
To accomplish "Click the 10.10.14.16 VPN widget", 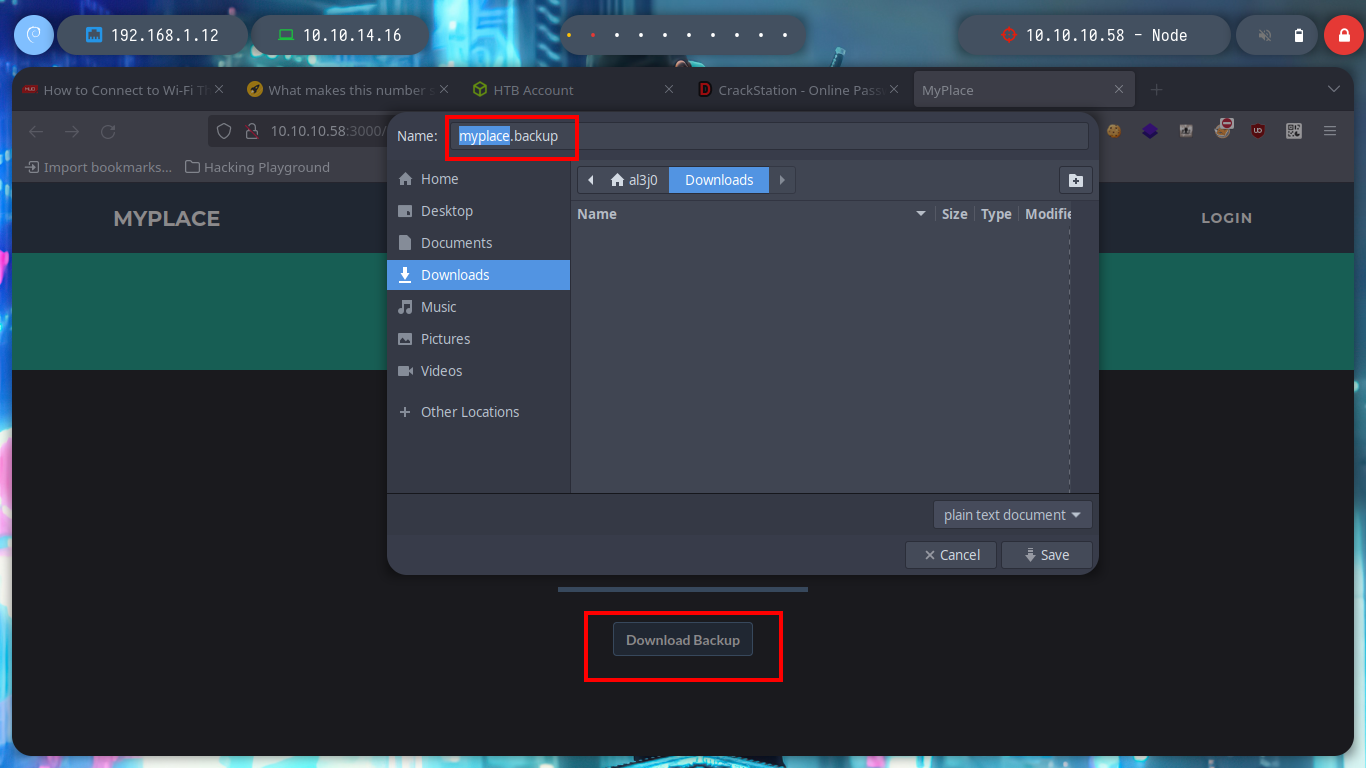I will click(340, 35).
